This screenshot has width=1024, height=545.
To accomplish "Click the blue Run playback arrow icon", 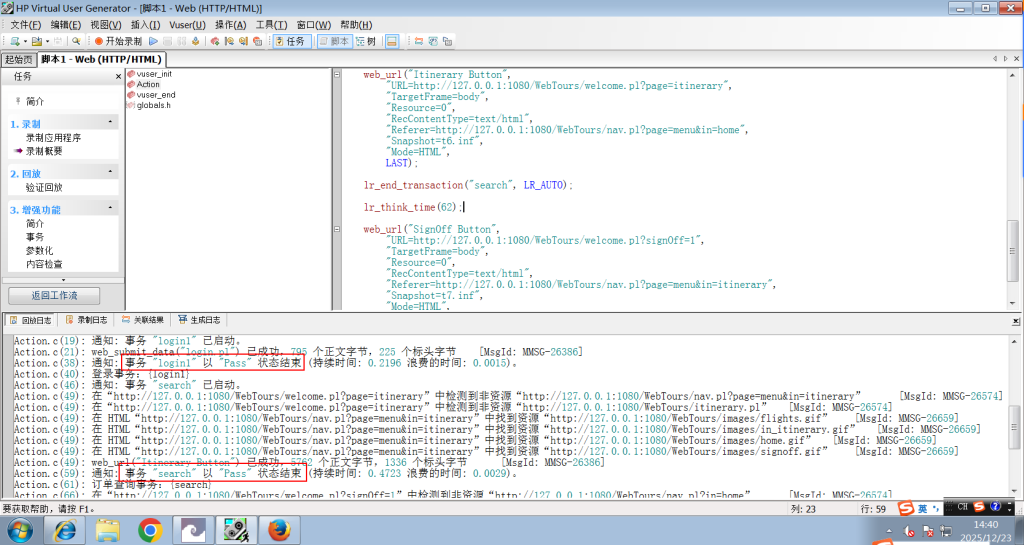I will point(153,41).
